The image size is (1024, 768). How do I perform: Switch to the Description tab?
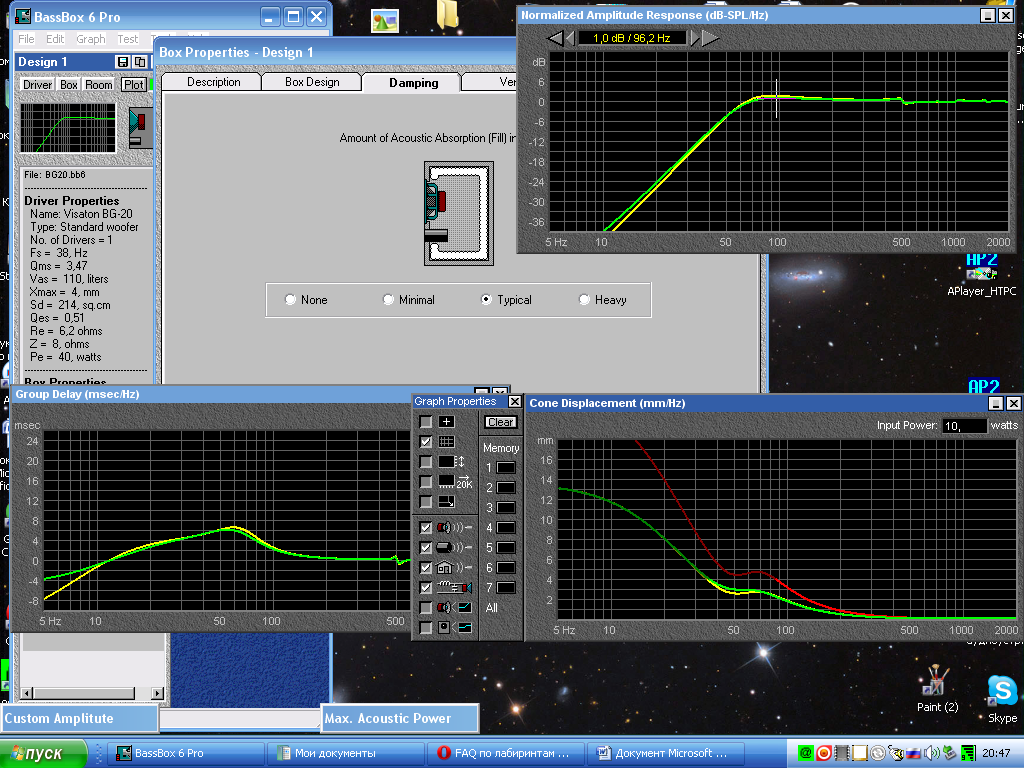click(213, 82)
